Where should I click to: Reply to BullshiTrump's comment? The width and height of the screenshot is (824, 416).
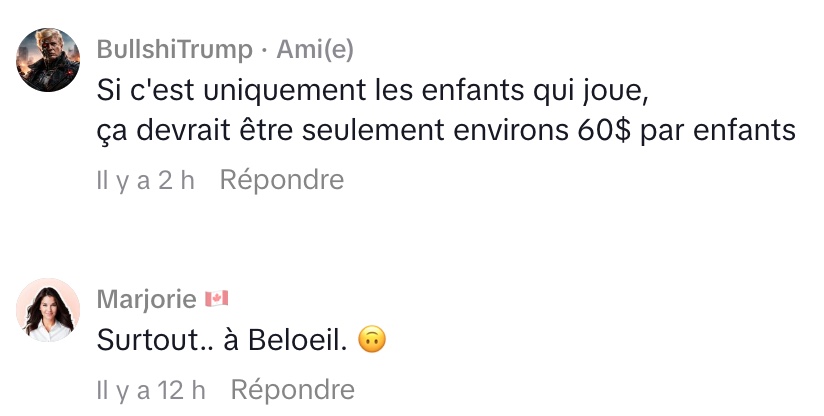pyautogui.click(x=281, y=180)
